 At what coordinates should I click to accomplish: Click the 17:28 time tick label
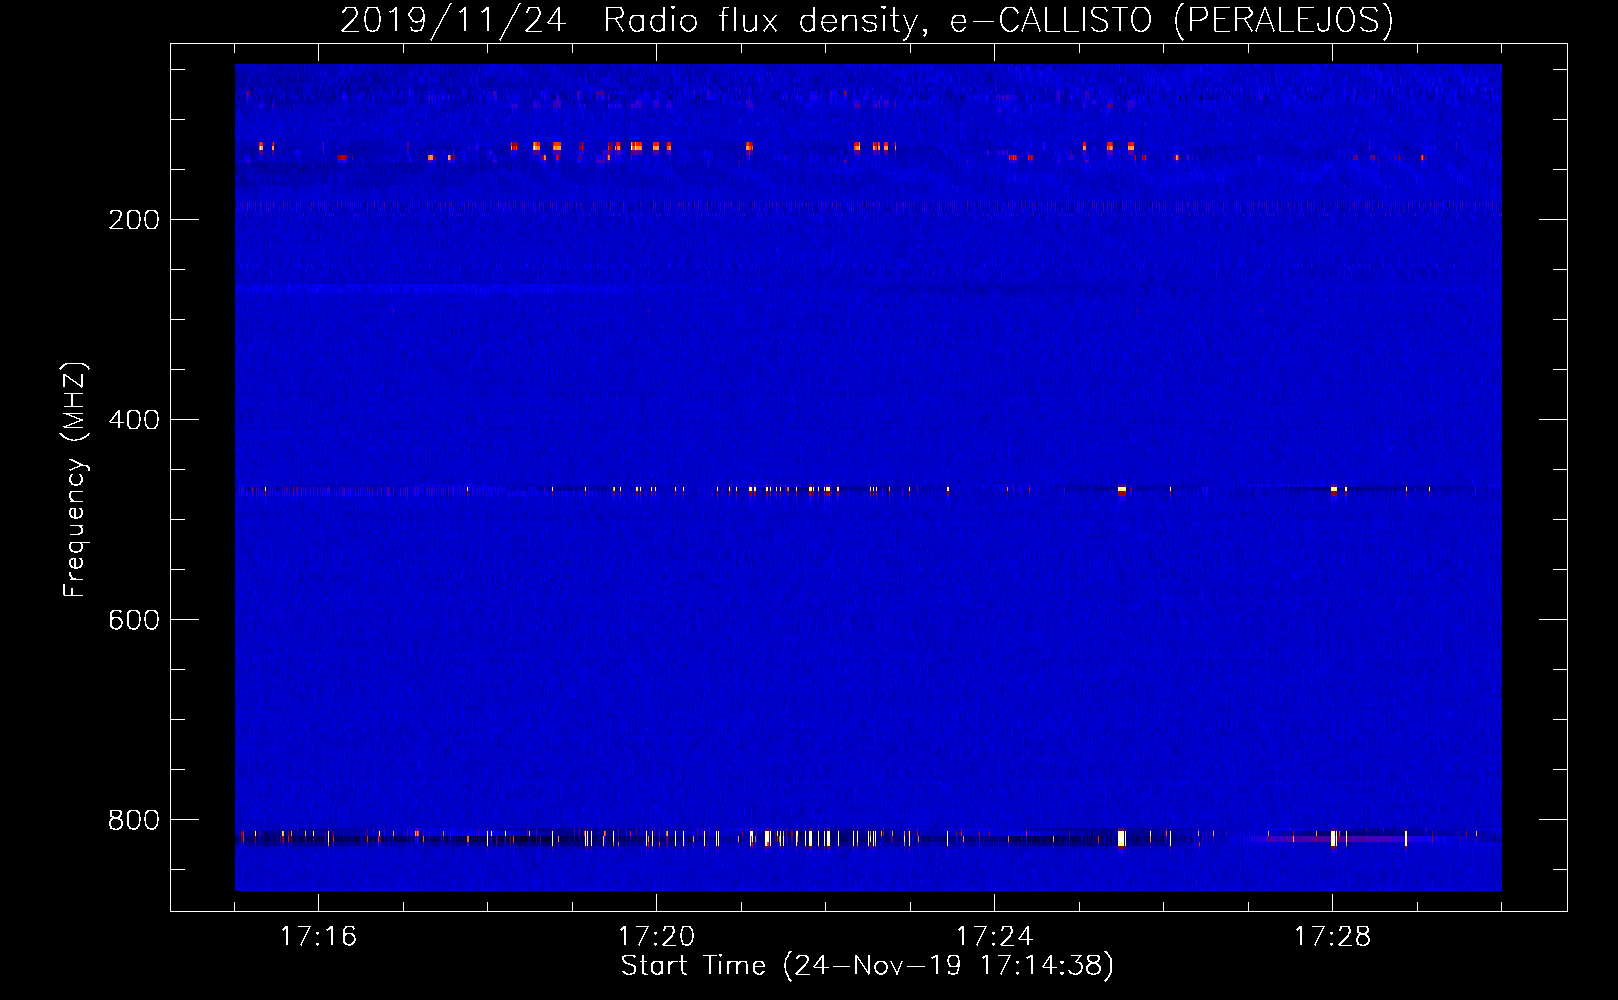(1332, 937)
